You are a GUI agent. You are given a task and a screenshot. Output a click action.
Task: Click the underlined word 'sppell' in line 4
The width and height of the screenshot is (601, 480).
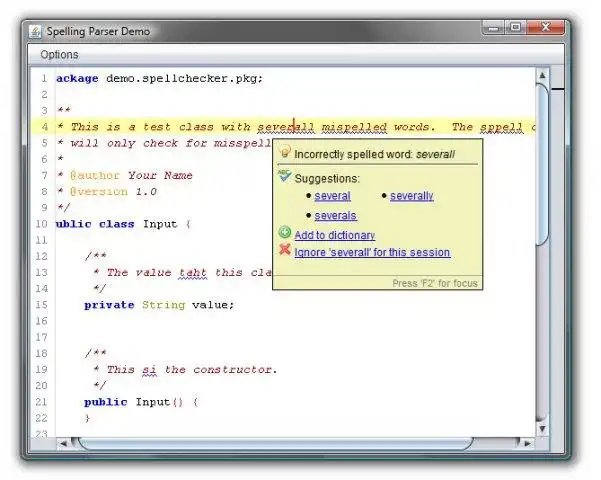pos(501,127)
